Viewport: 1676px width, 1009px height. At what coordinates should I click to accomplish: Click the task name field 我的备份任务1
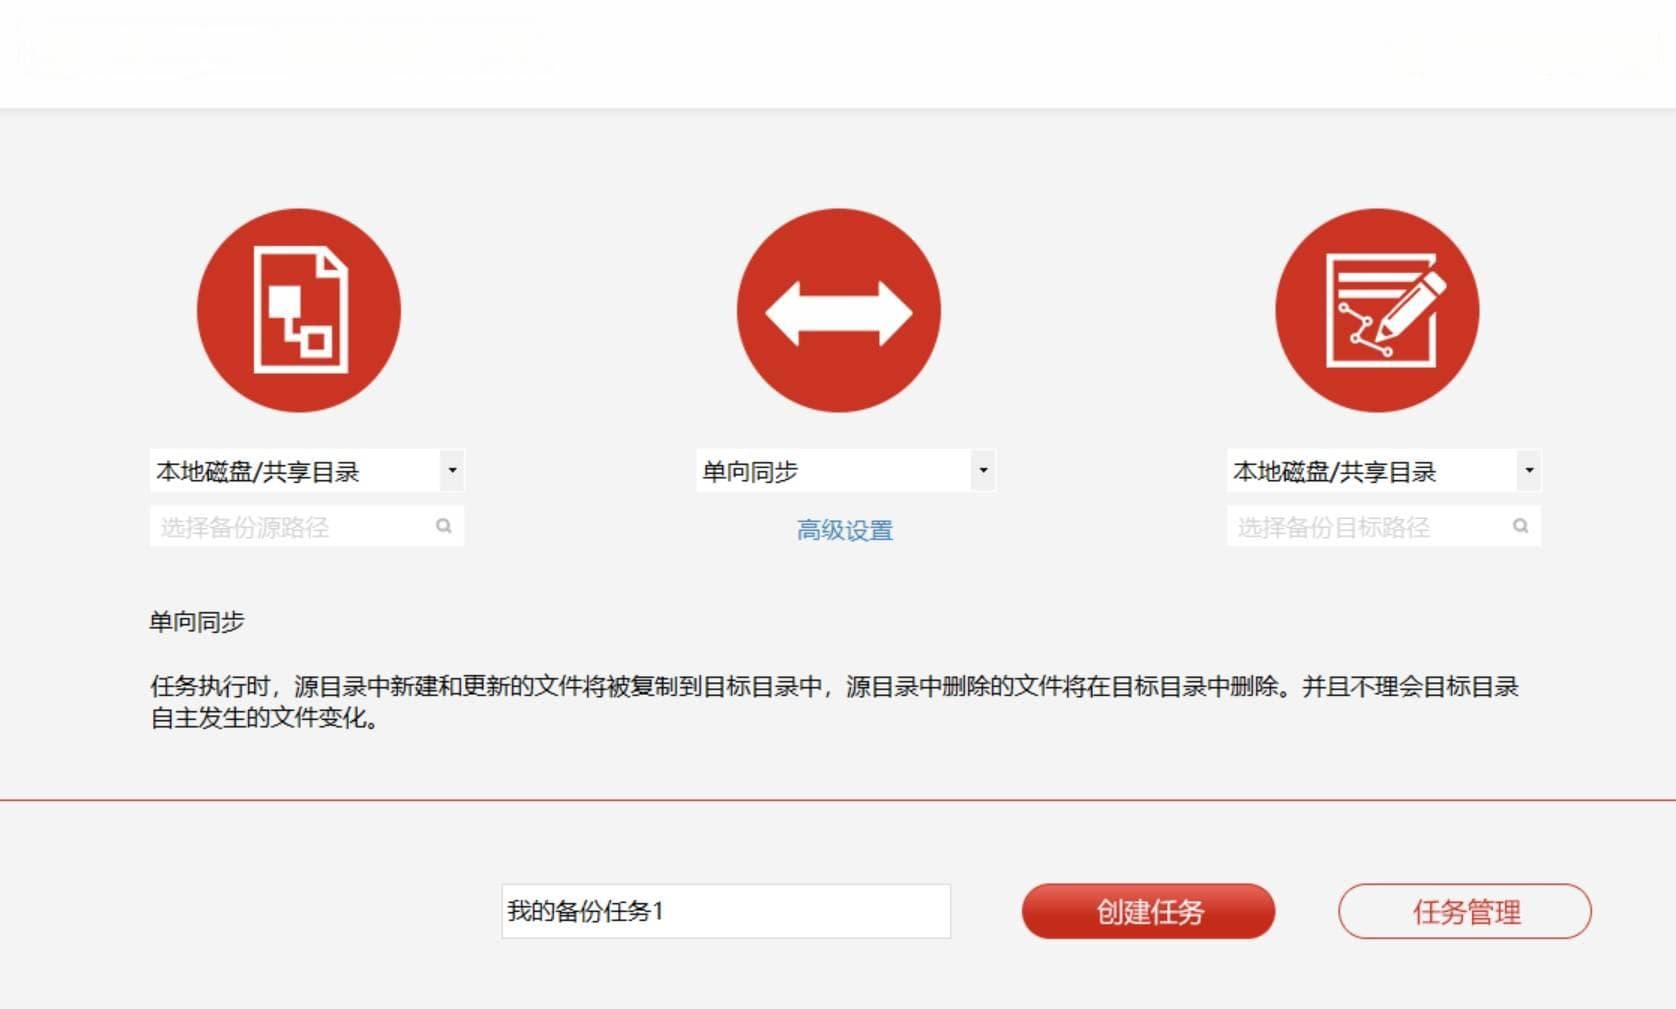pos(726,911)
